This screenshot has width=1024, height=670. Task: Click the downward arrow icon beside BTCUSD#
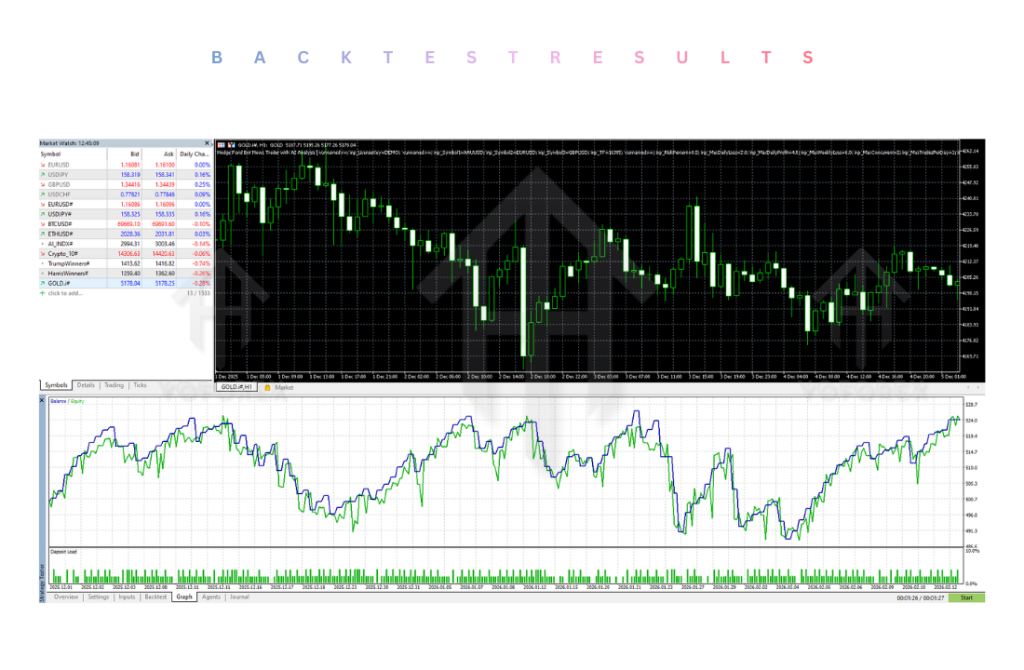click(x=43, y=224)
